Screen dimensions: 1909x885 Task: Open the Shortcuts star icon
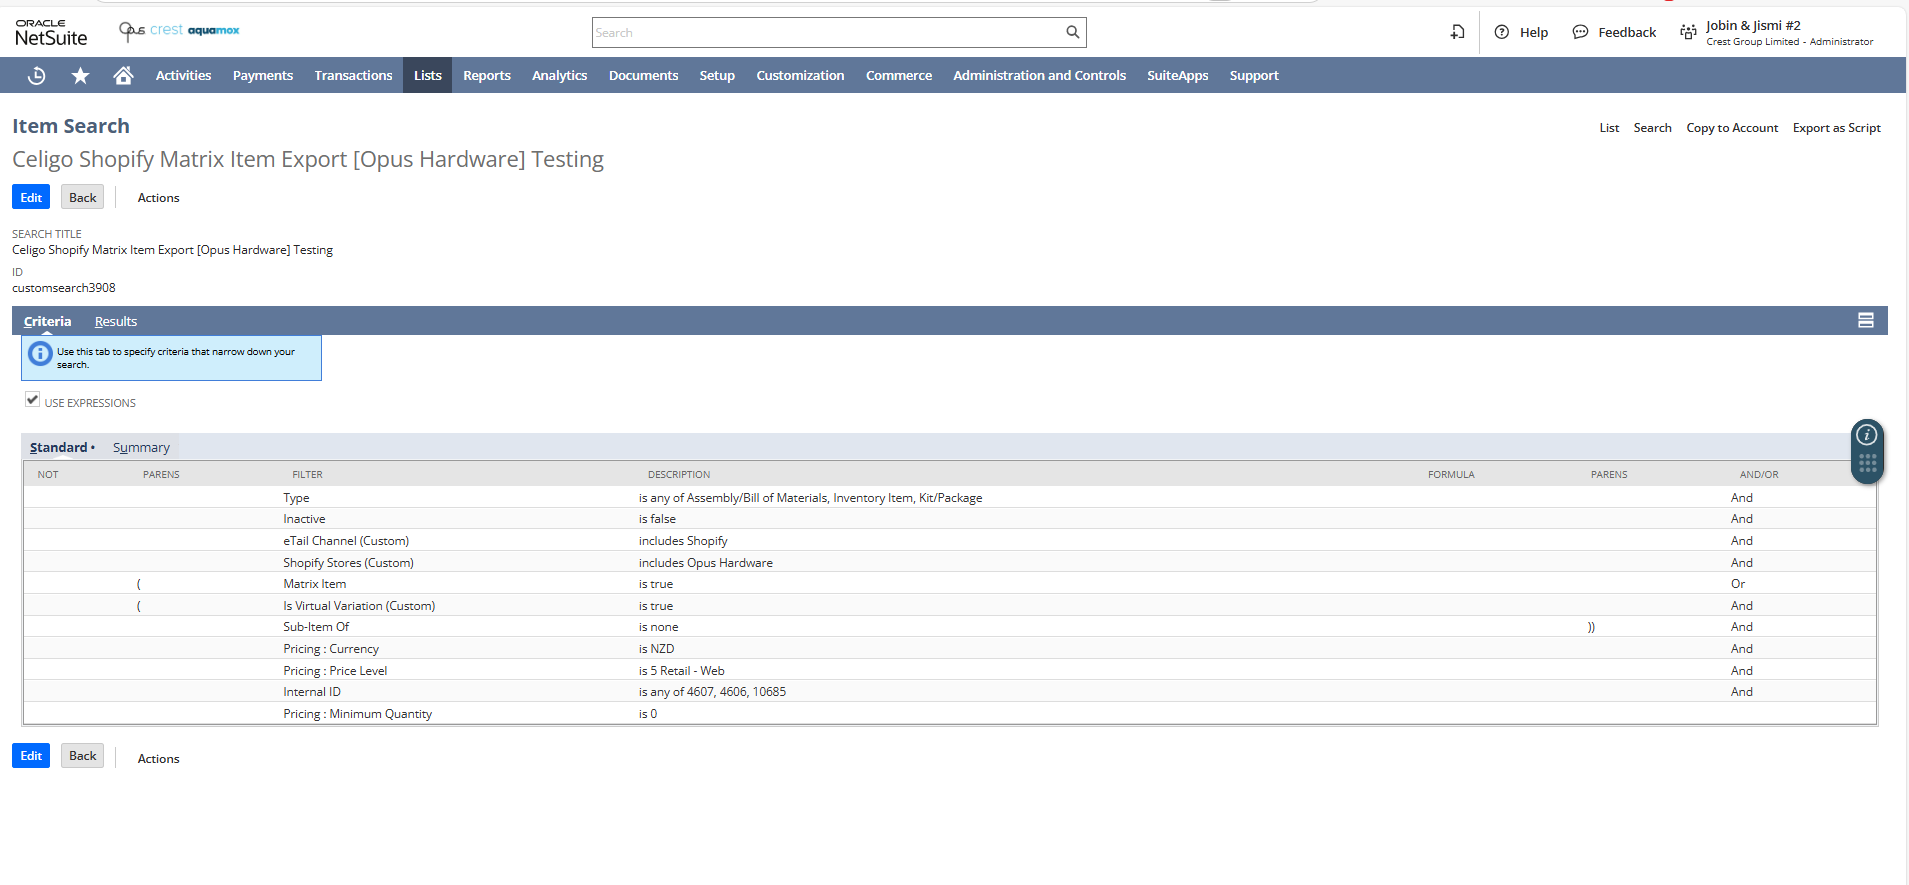tap(80, 76)
